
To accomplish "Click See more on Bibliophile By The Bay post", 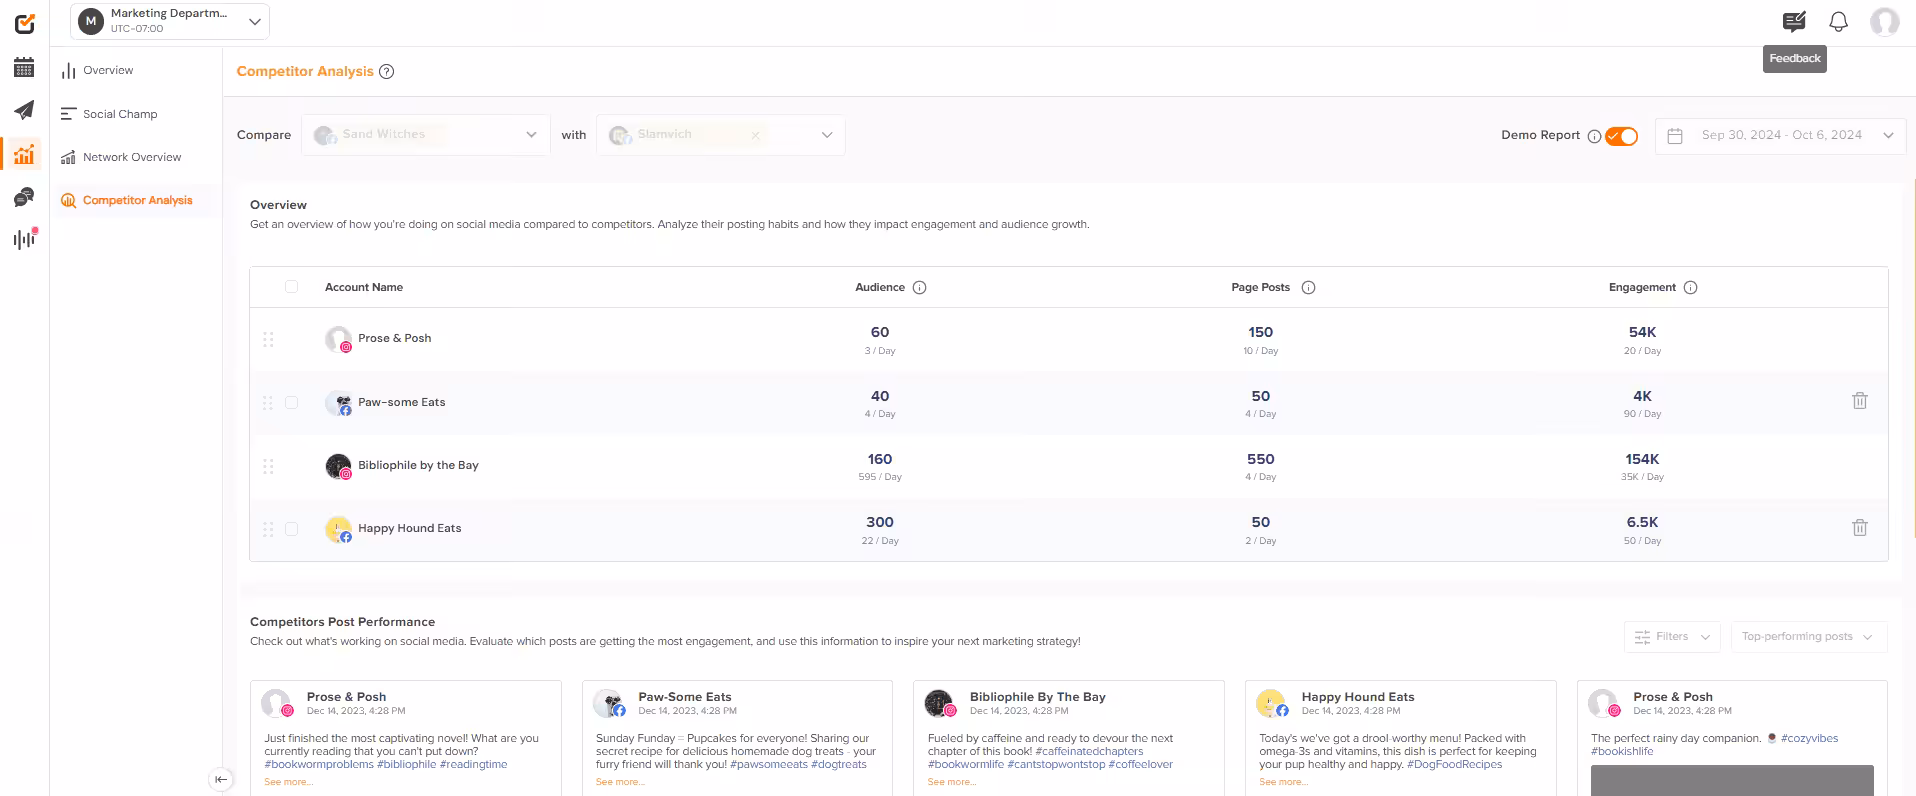I will (951, 782).
